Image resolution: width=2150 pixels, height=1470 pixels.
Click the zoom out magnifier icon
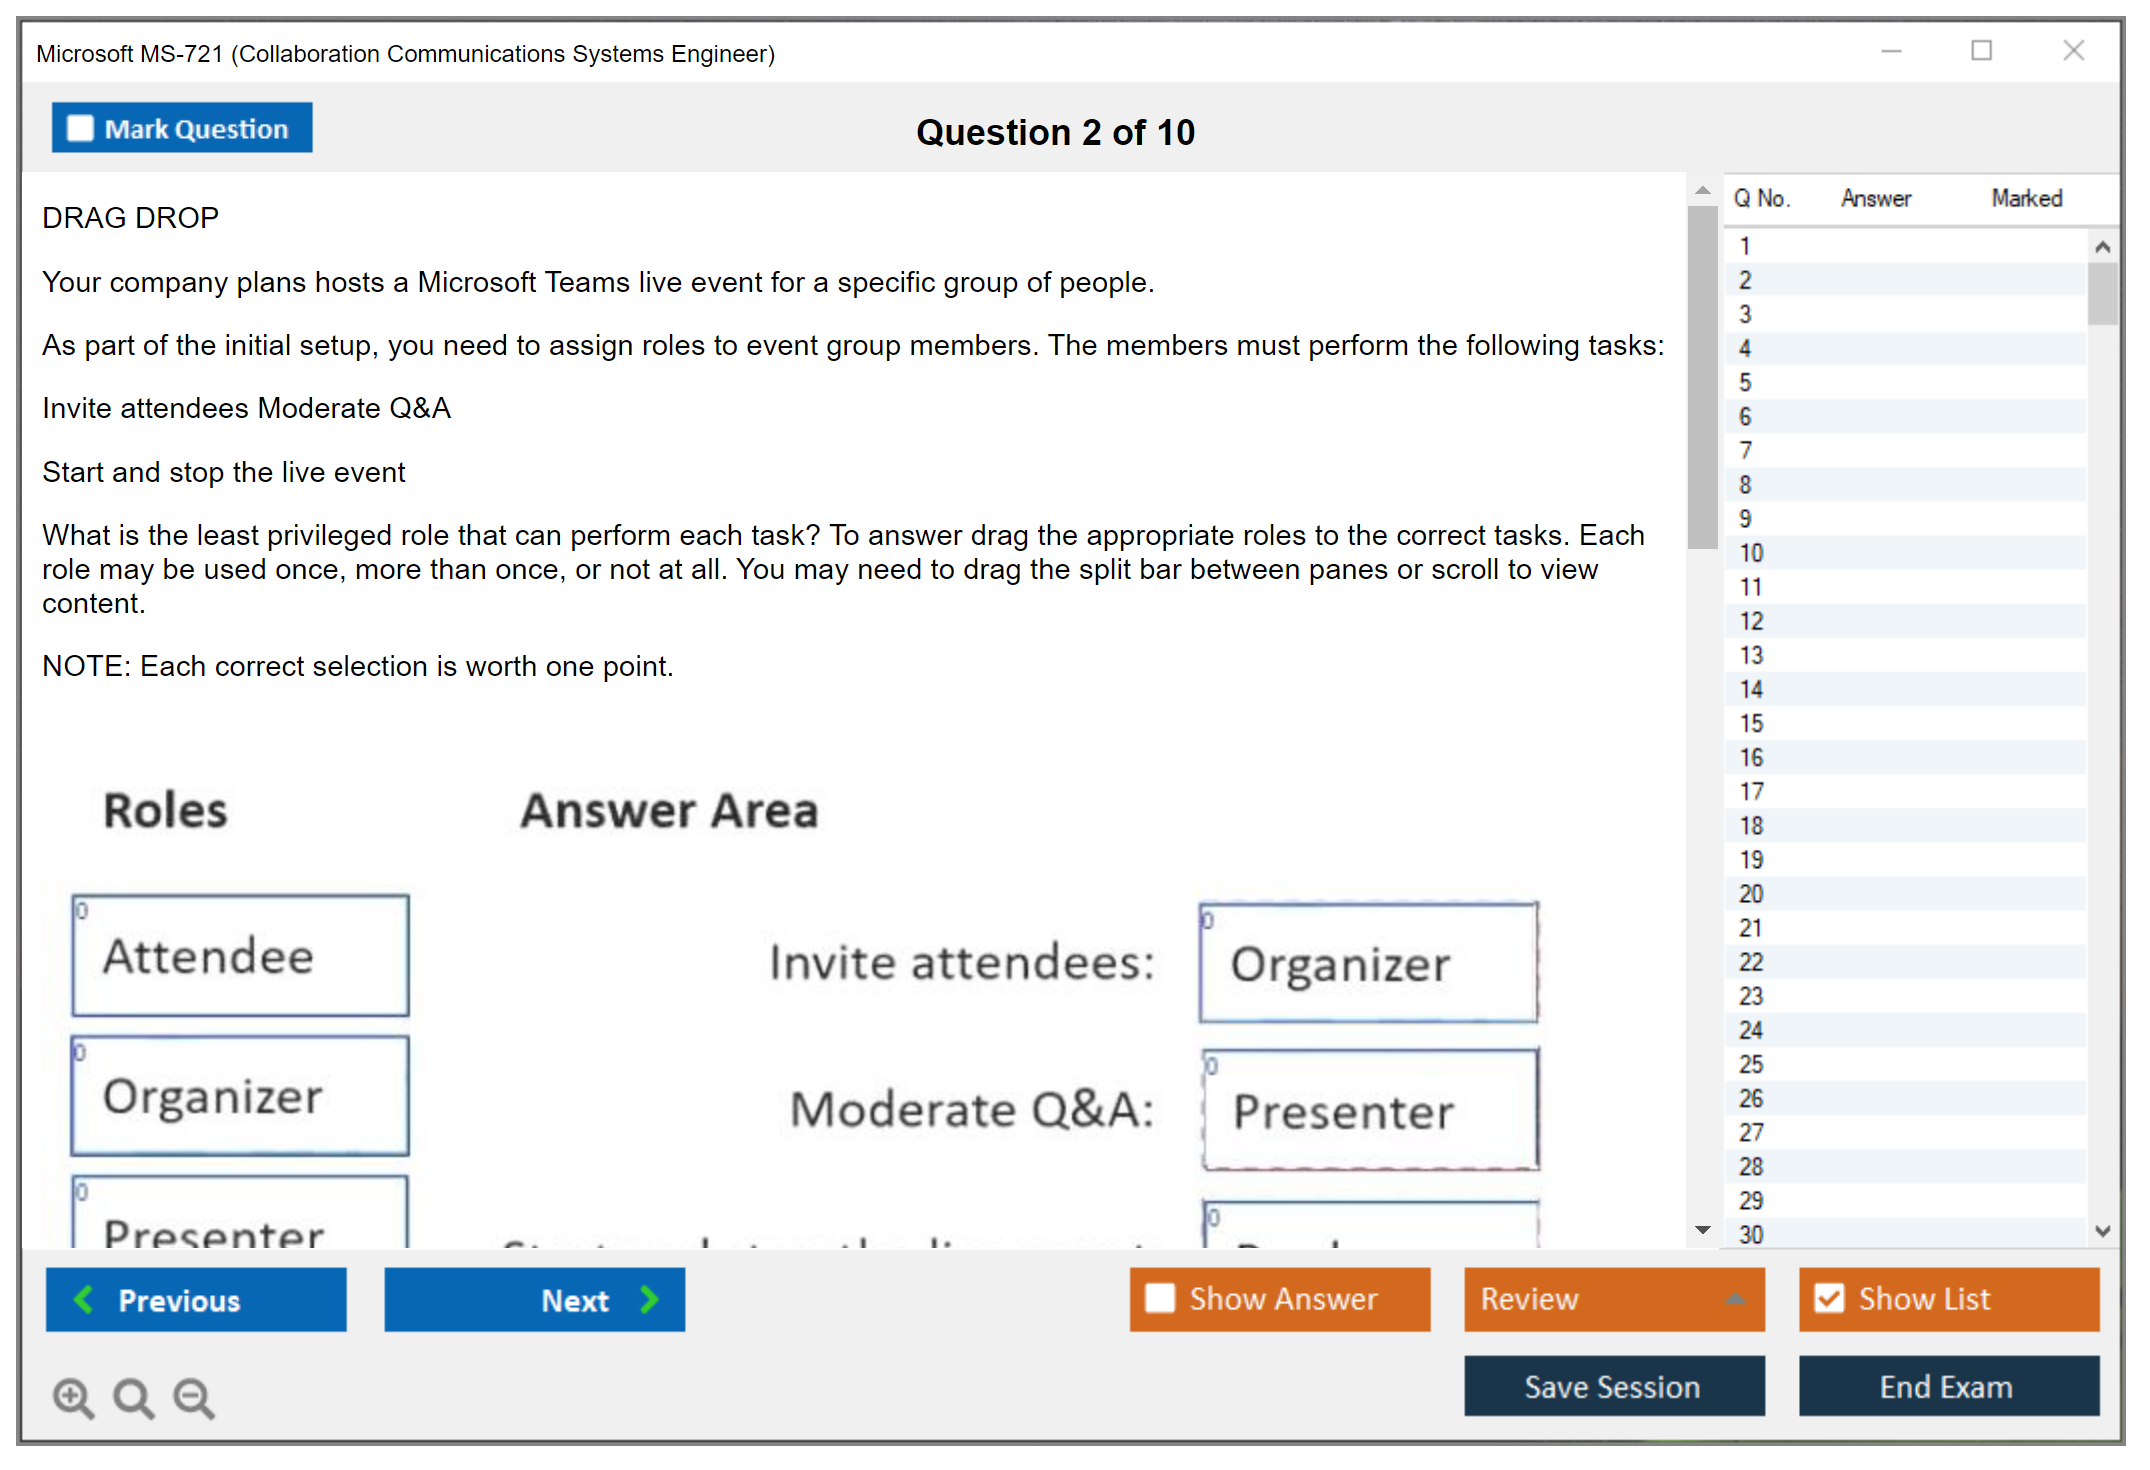pos(194,1397)
